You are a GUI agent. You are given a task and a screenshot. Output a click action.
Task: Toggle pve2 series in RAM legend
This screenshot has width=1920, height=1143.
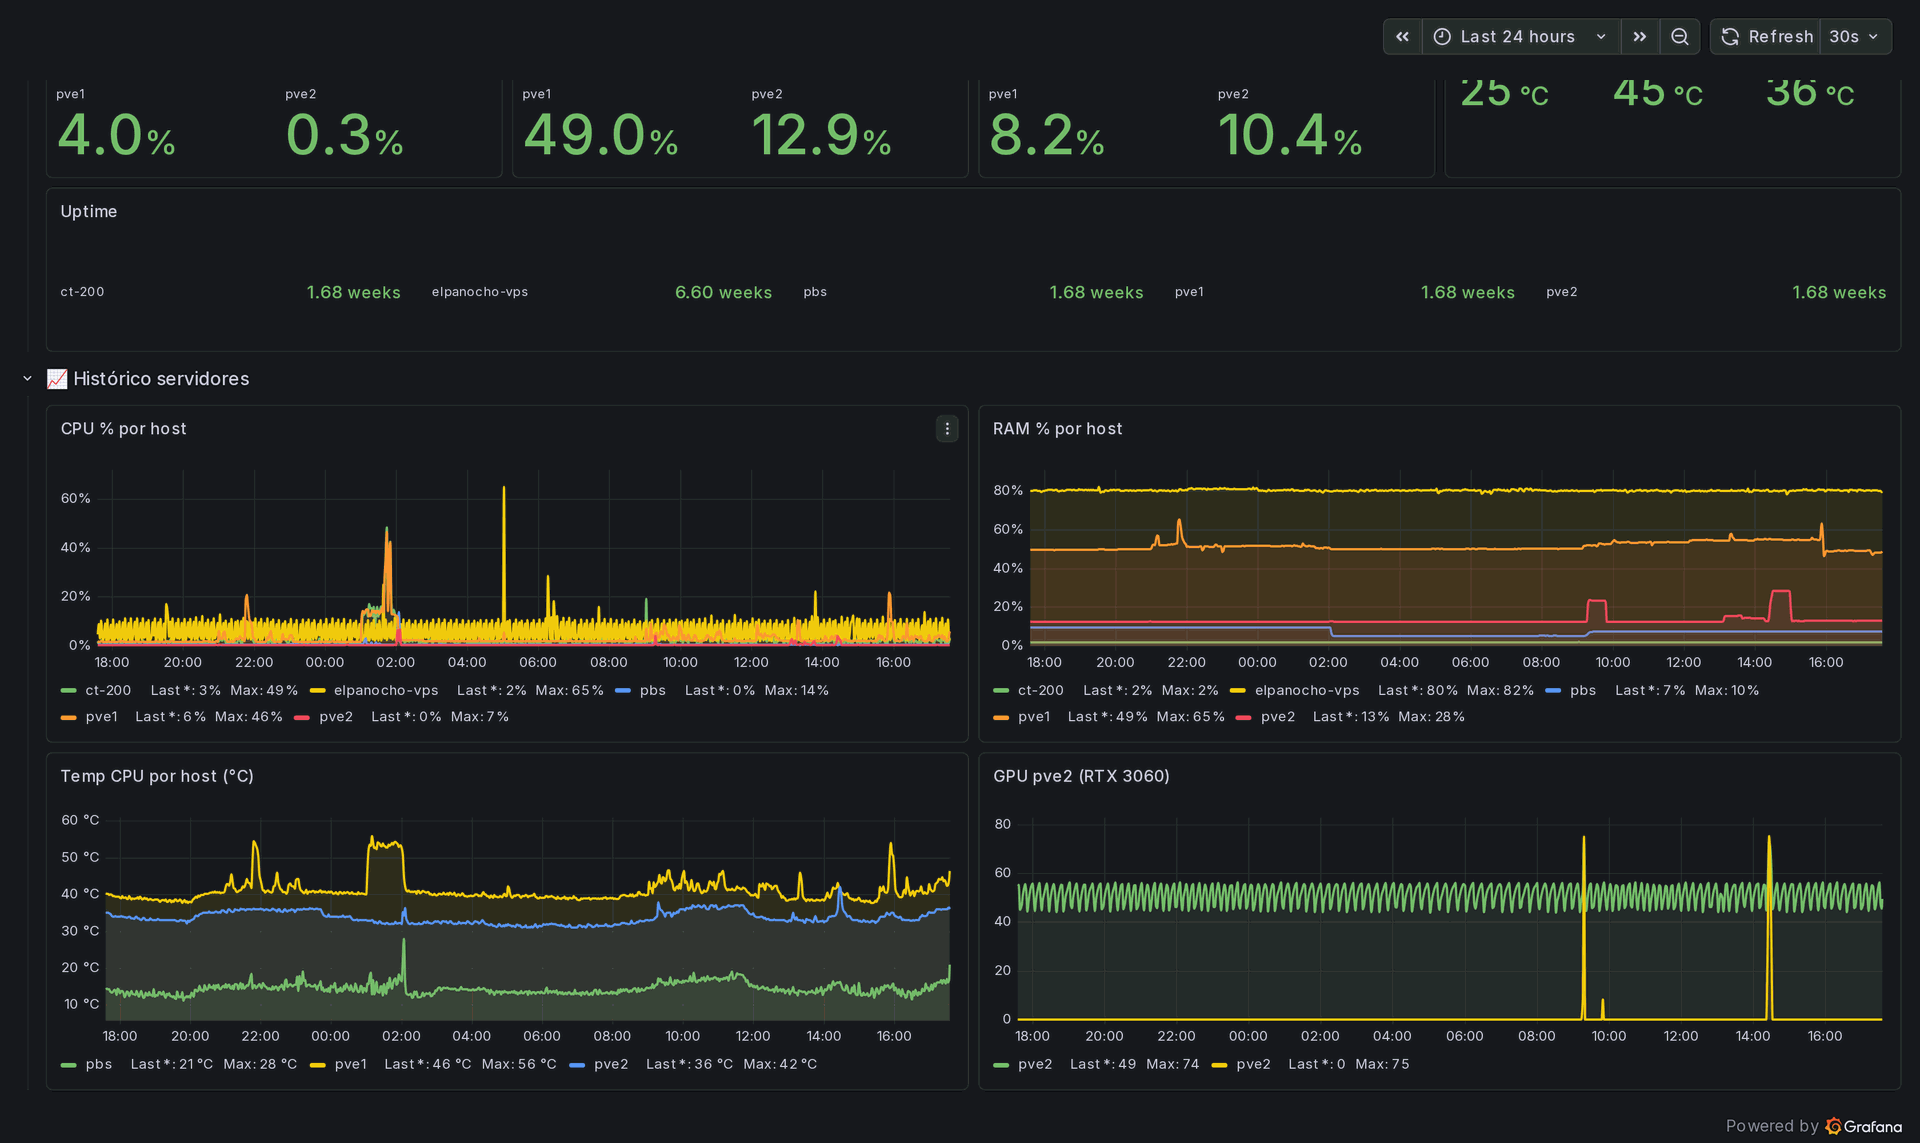pos(1278,717)
